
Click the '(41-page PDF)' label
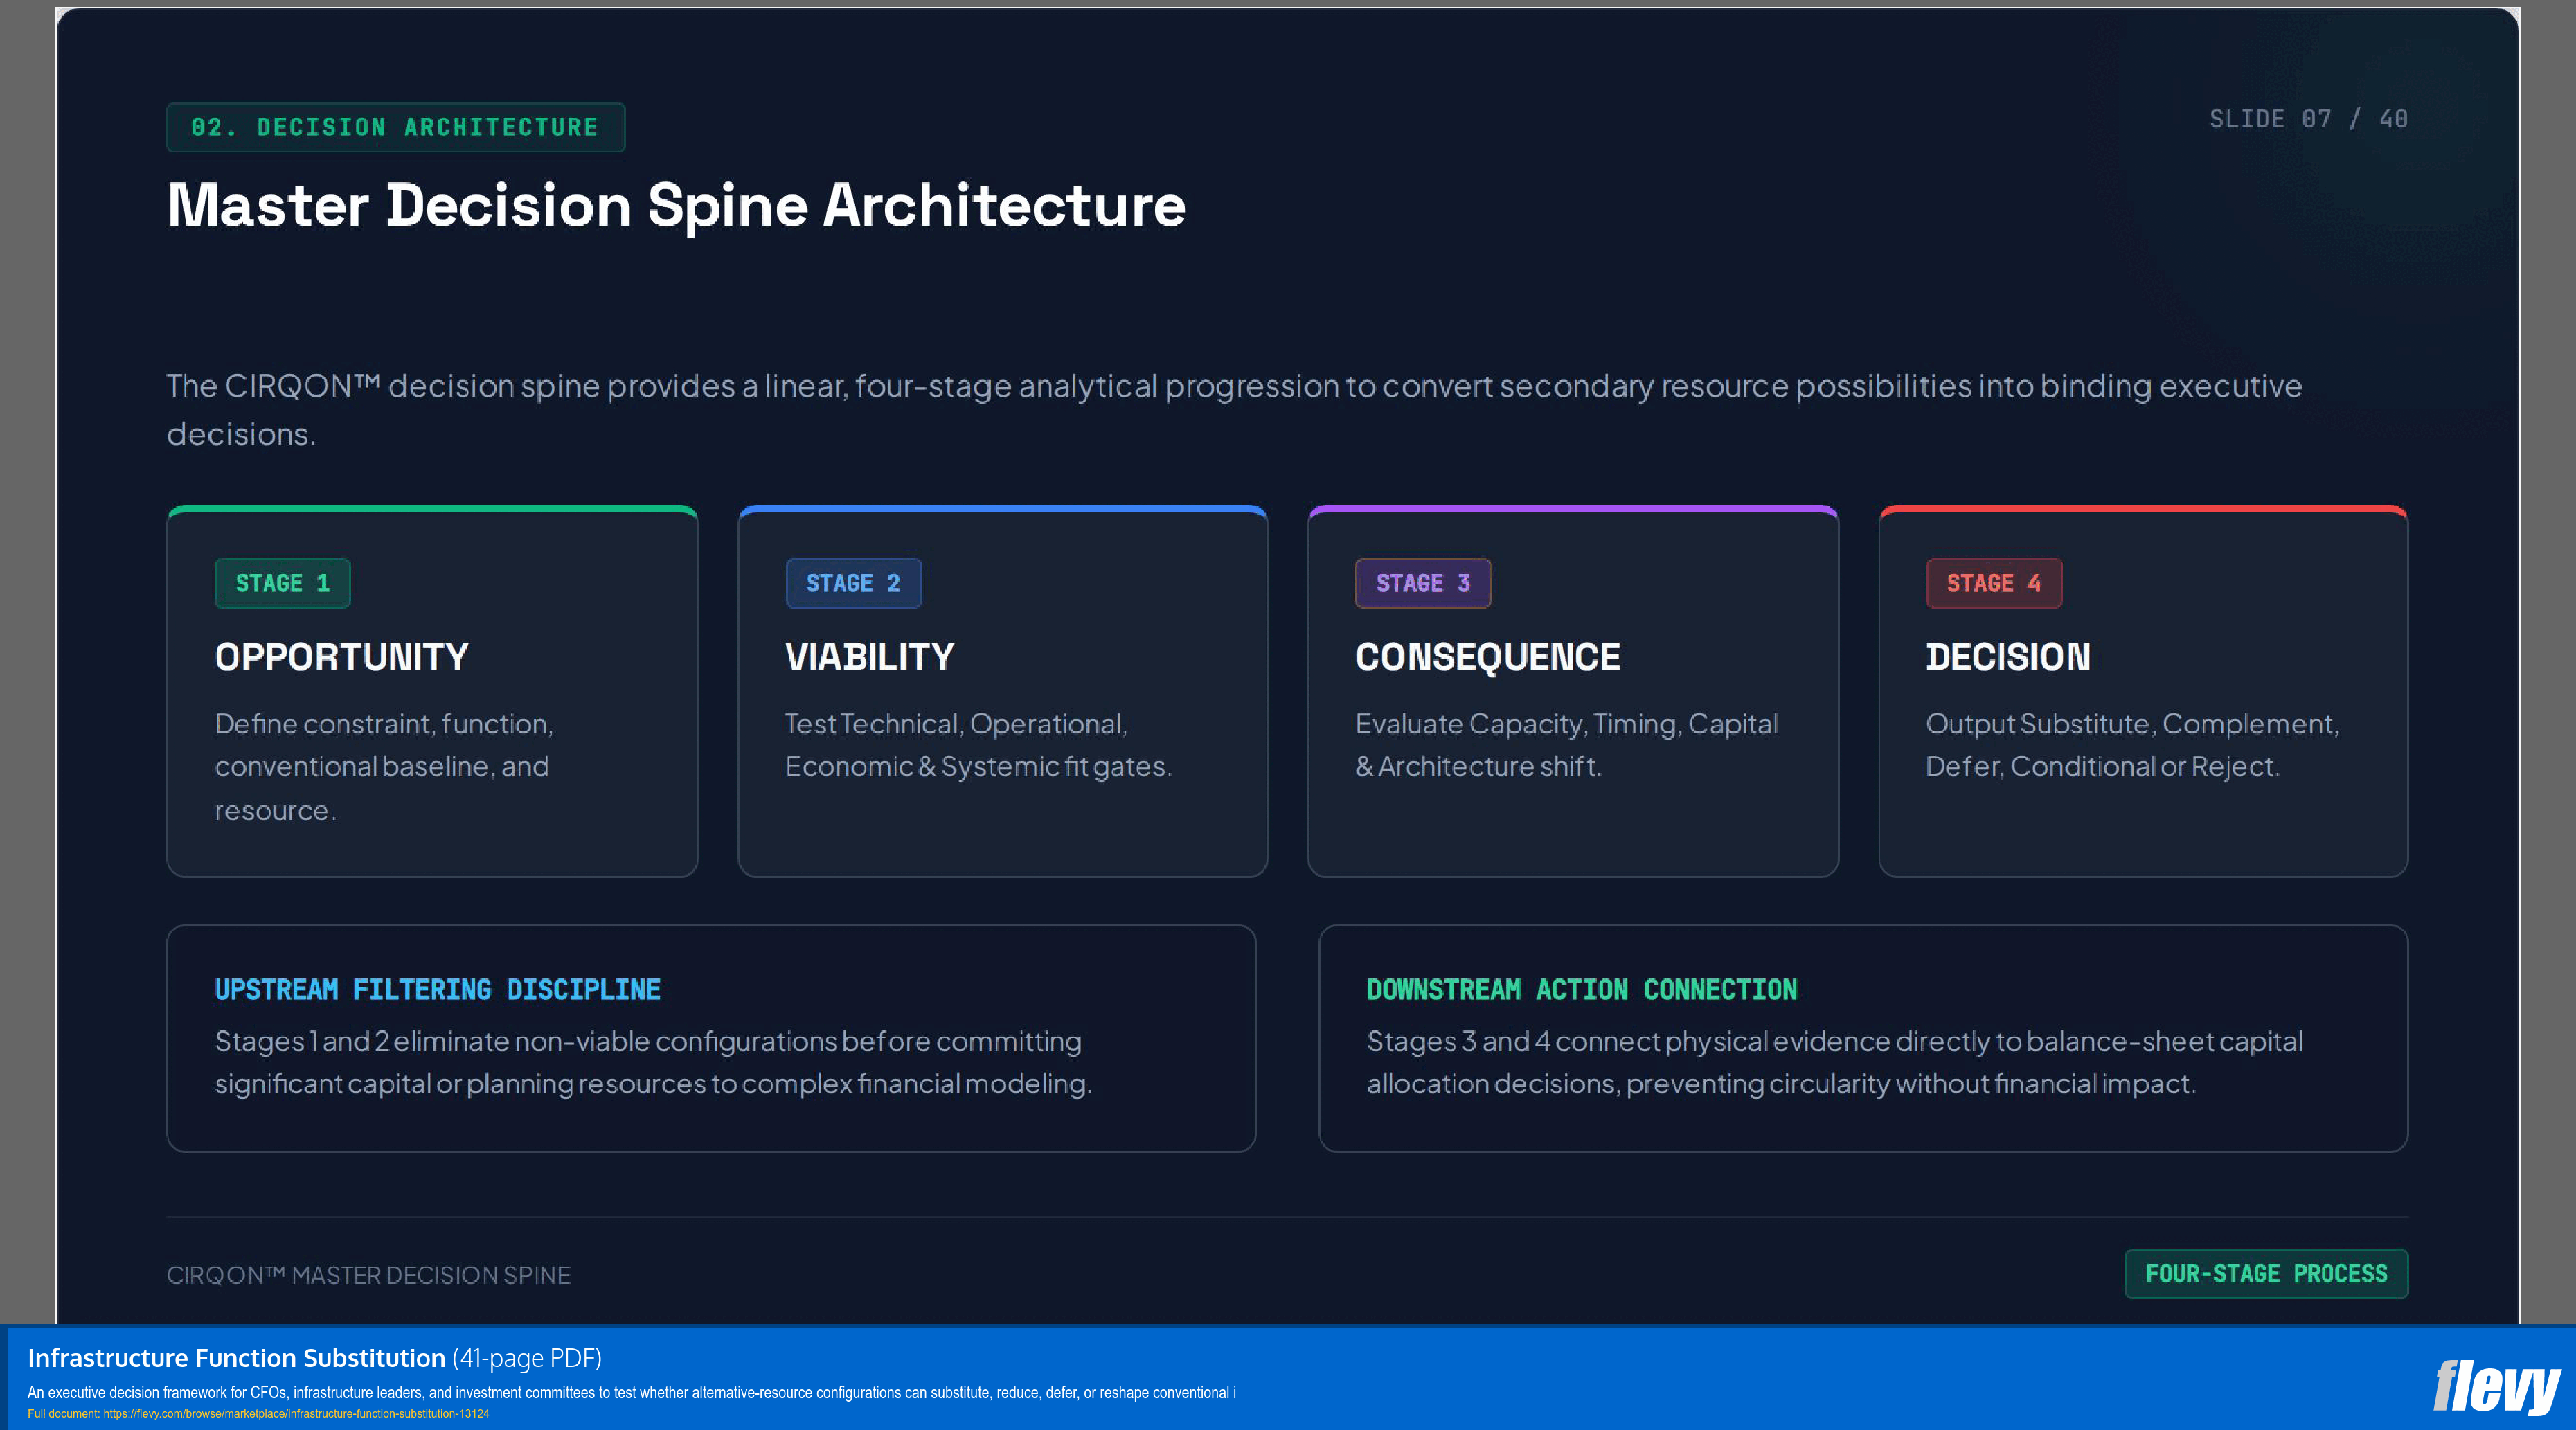(x=527, y=1358)
